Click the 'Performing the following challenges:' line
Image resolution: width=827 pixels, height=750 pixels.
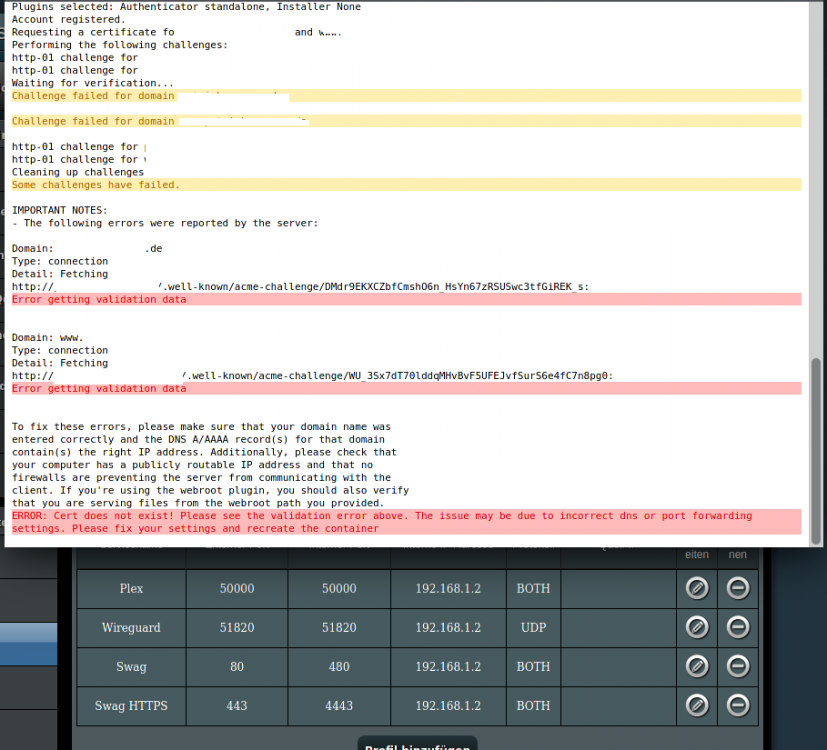(x=120, y=45)
